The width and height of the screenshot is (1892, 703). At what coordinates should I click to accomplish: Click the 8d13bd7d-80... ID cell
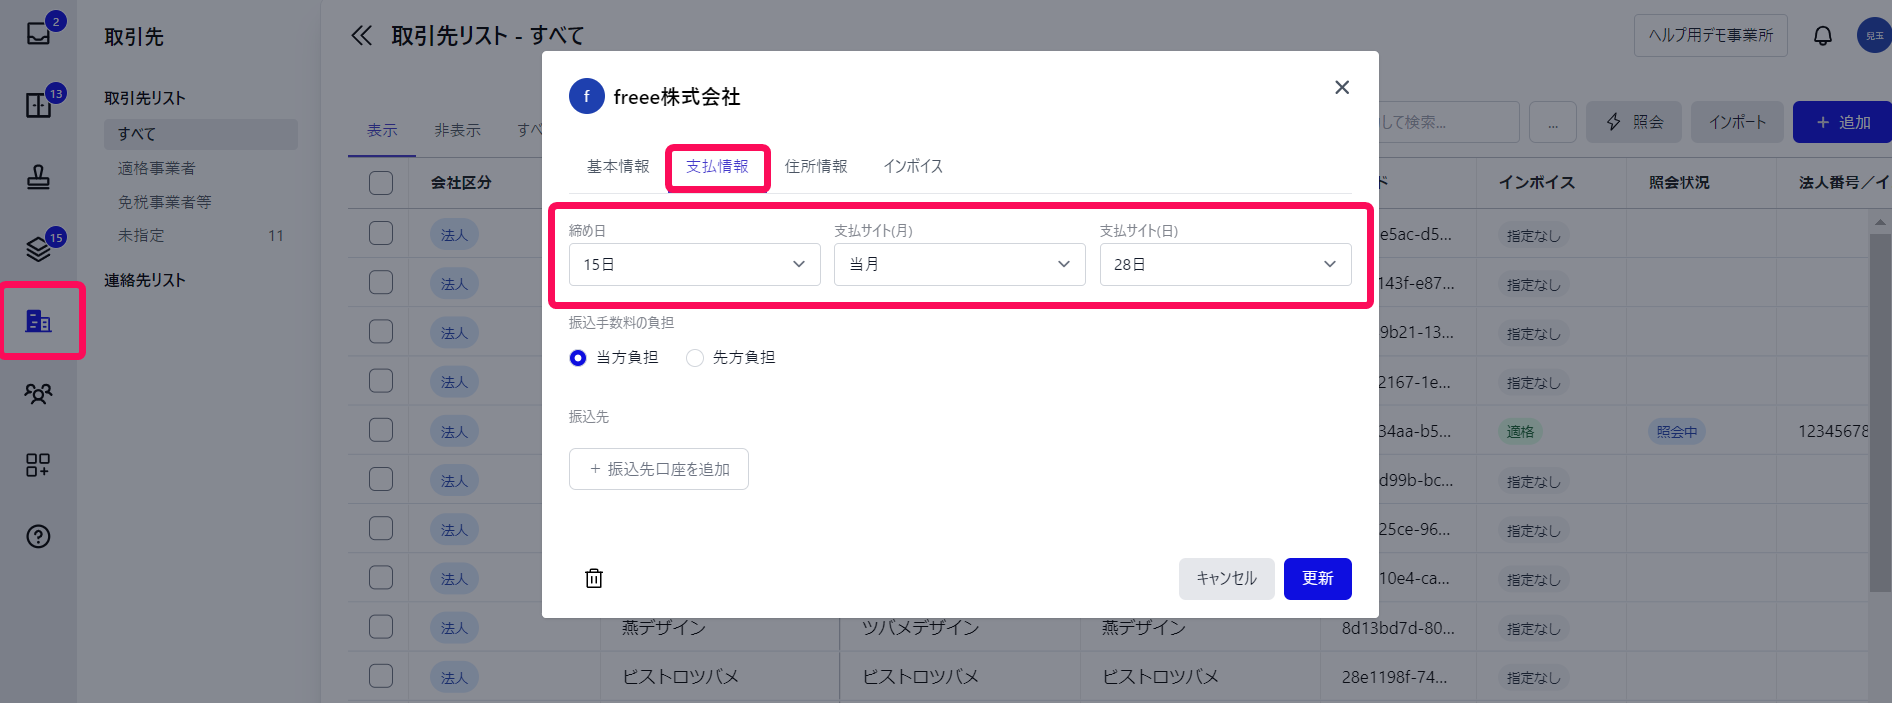pos(1398,628)
